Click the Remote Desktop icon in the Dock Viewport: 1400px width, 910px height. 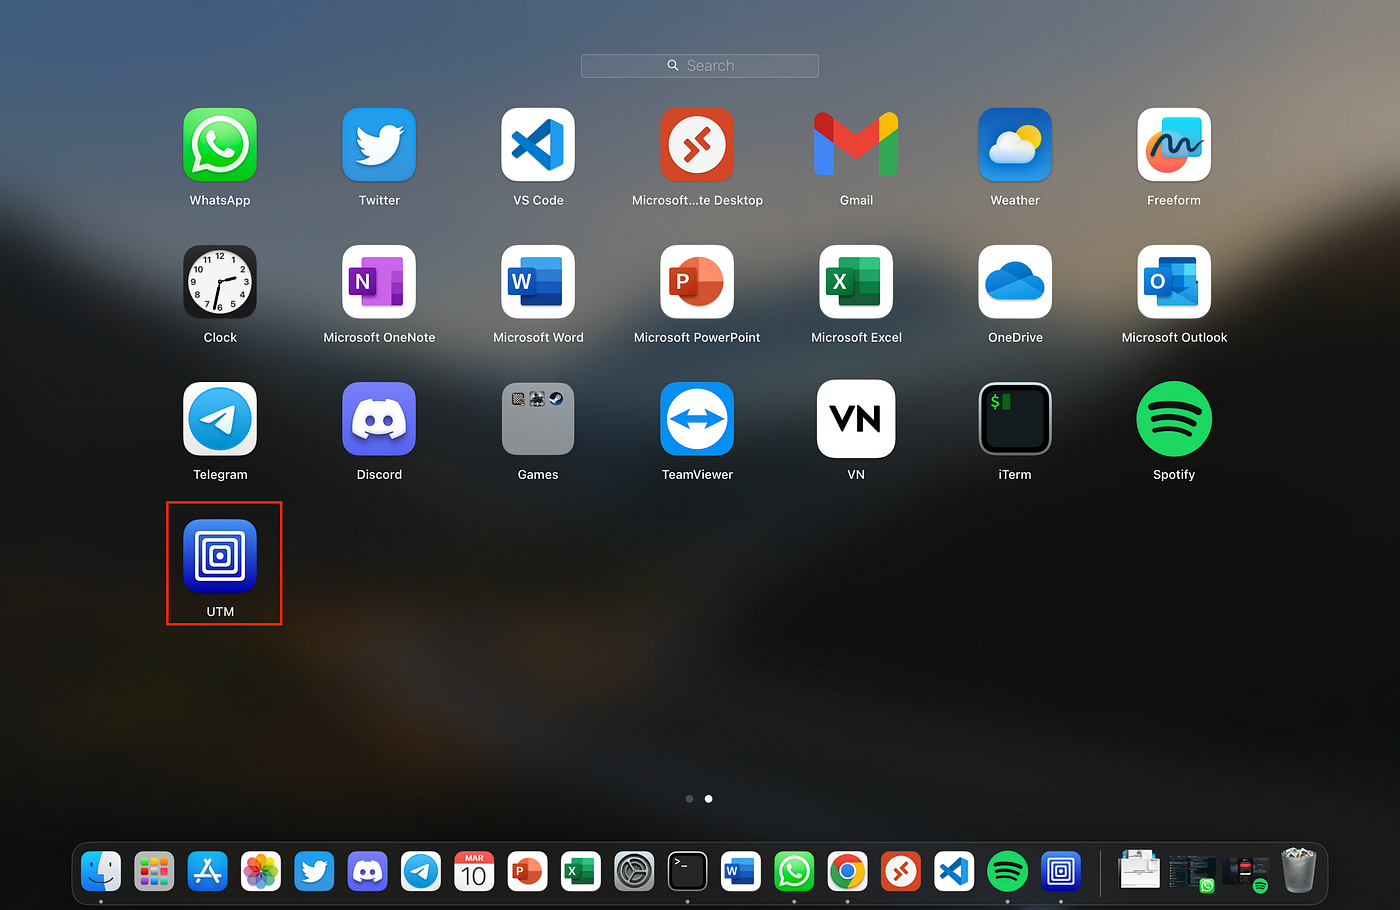coord(901,872)
